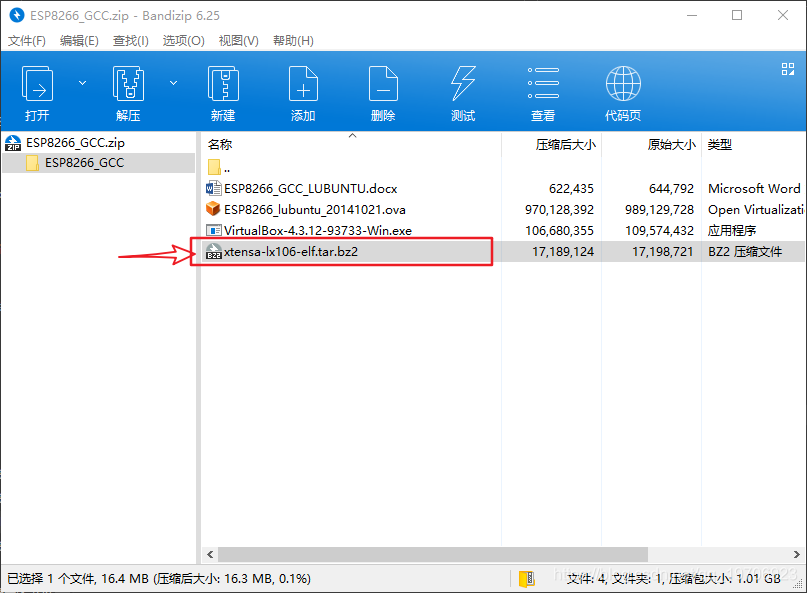Open the Code page (代码页) globe icon

(623, 83)
